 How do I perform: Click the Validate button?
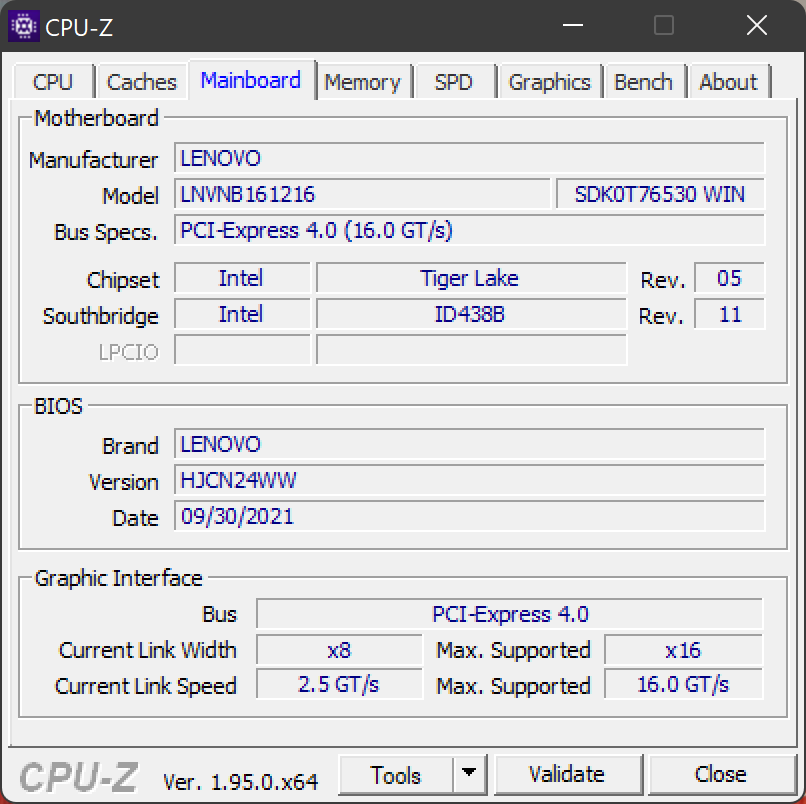click(568, 775)
